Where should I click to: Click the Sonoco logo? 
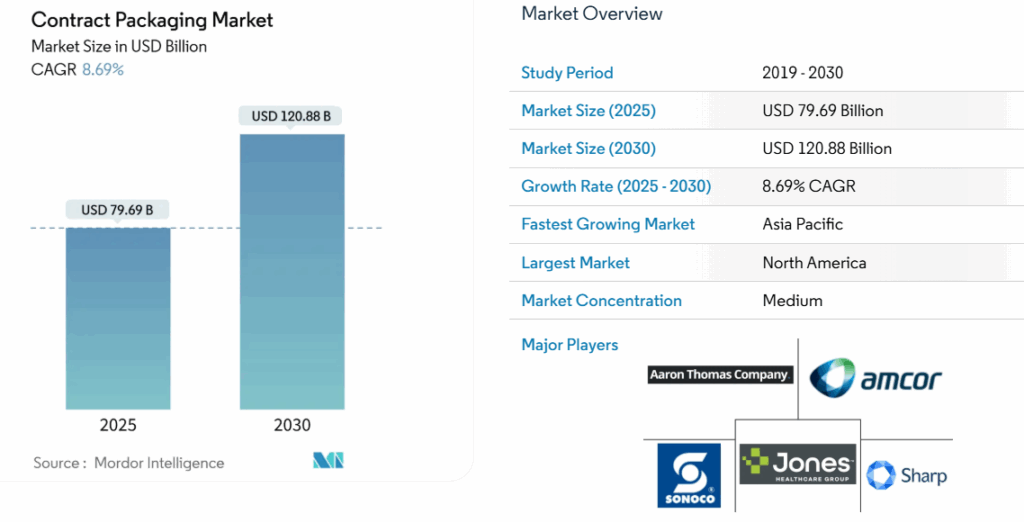click(x=688, y=475)
